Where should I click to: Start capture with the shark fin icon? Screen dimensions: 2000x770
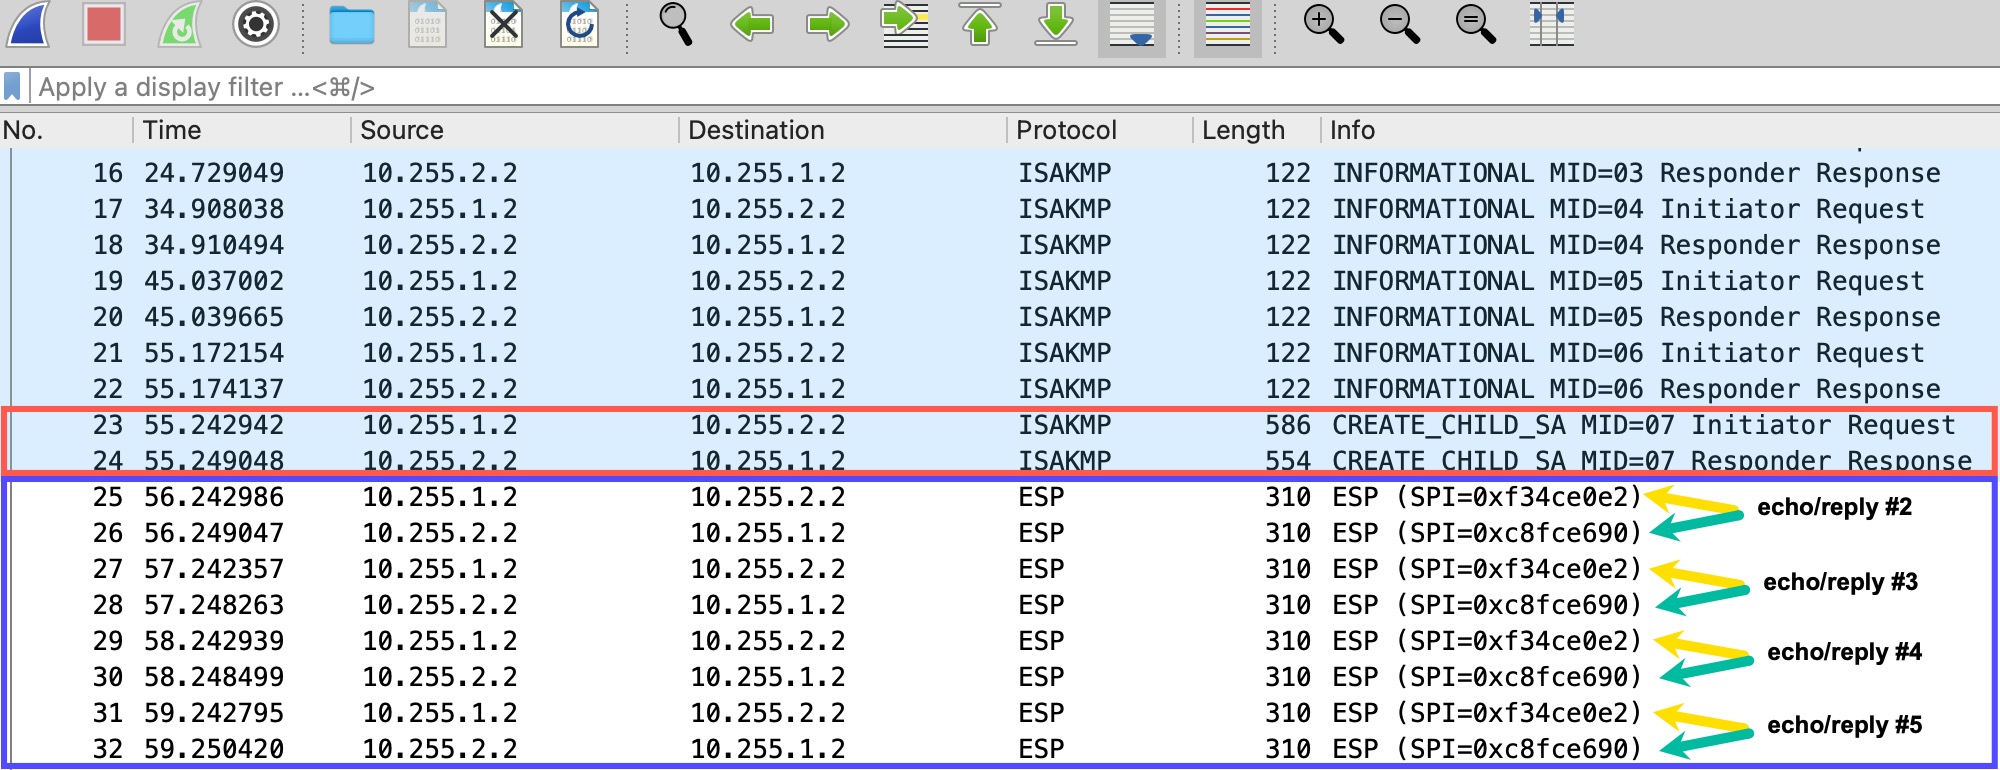(x=28, y=25)
